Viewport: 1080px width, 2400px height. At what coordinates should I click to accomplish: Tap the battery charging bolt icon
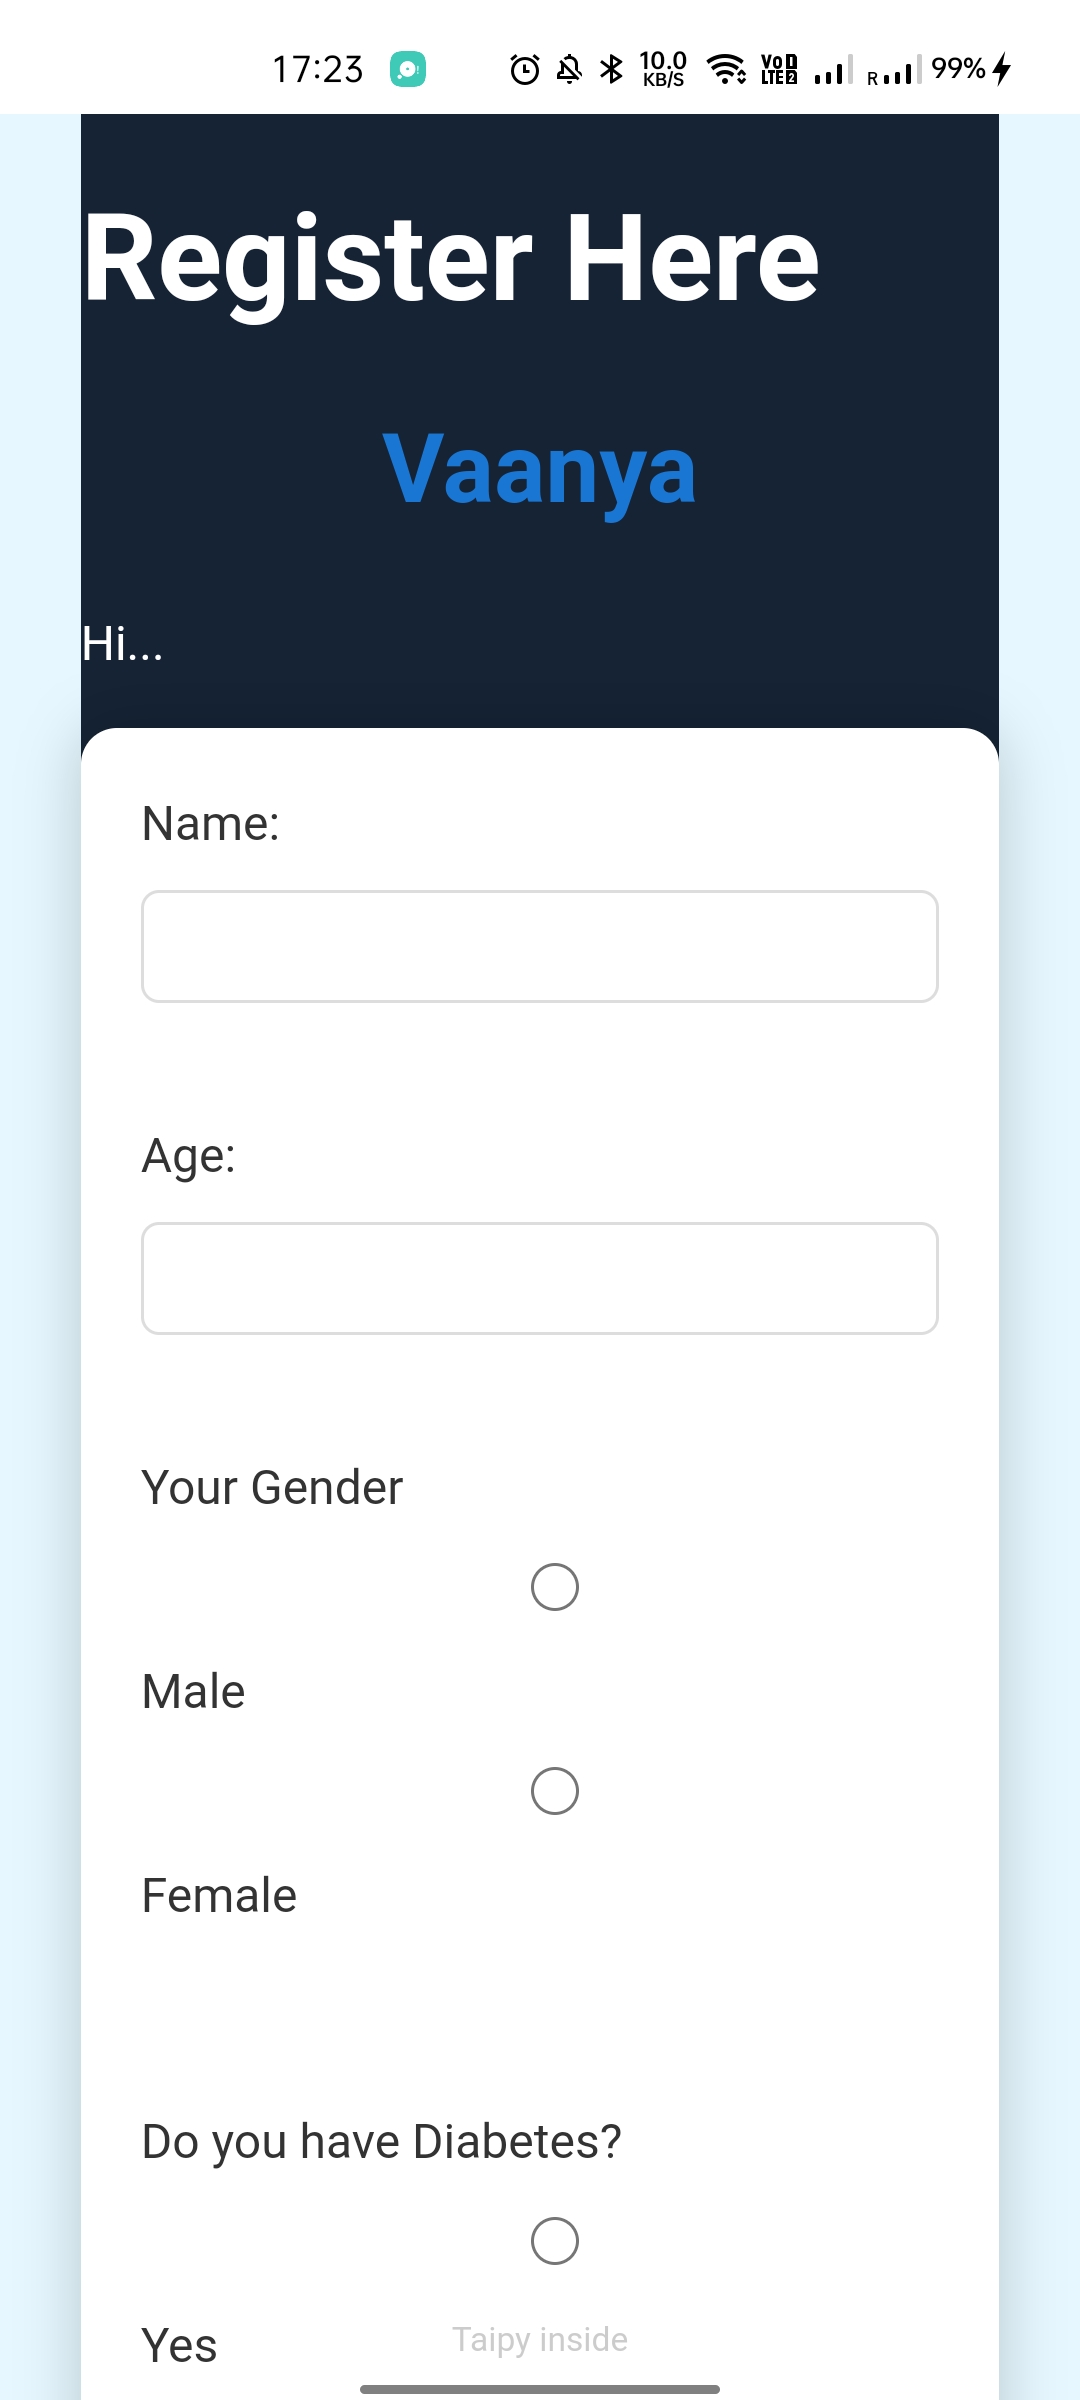coord(1002,69)
